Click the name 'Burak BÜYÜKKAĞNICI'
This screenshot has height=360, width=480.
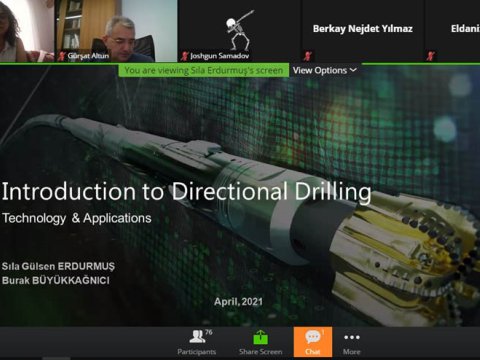[56, 280]
